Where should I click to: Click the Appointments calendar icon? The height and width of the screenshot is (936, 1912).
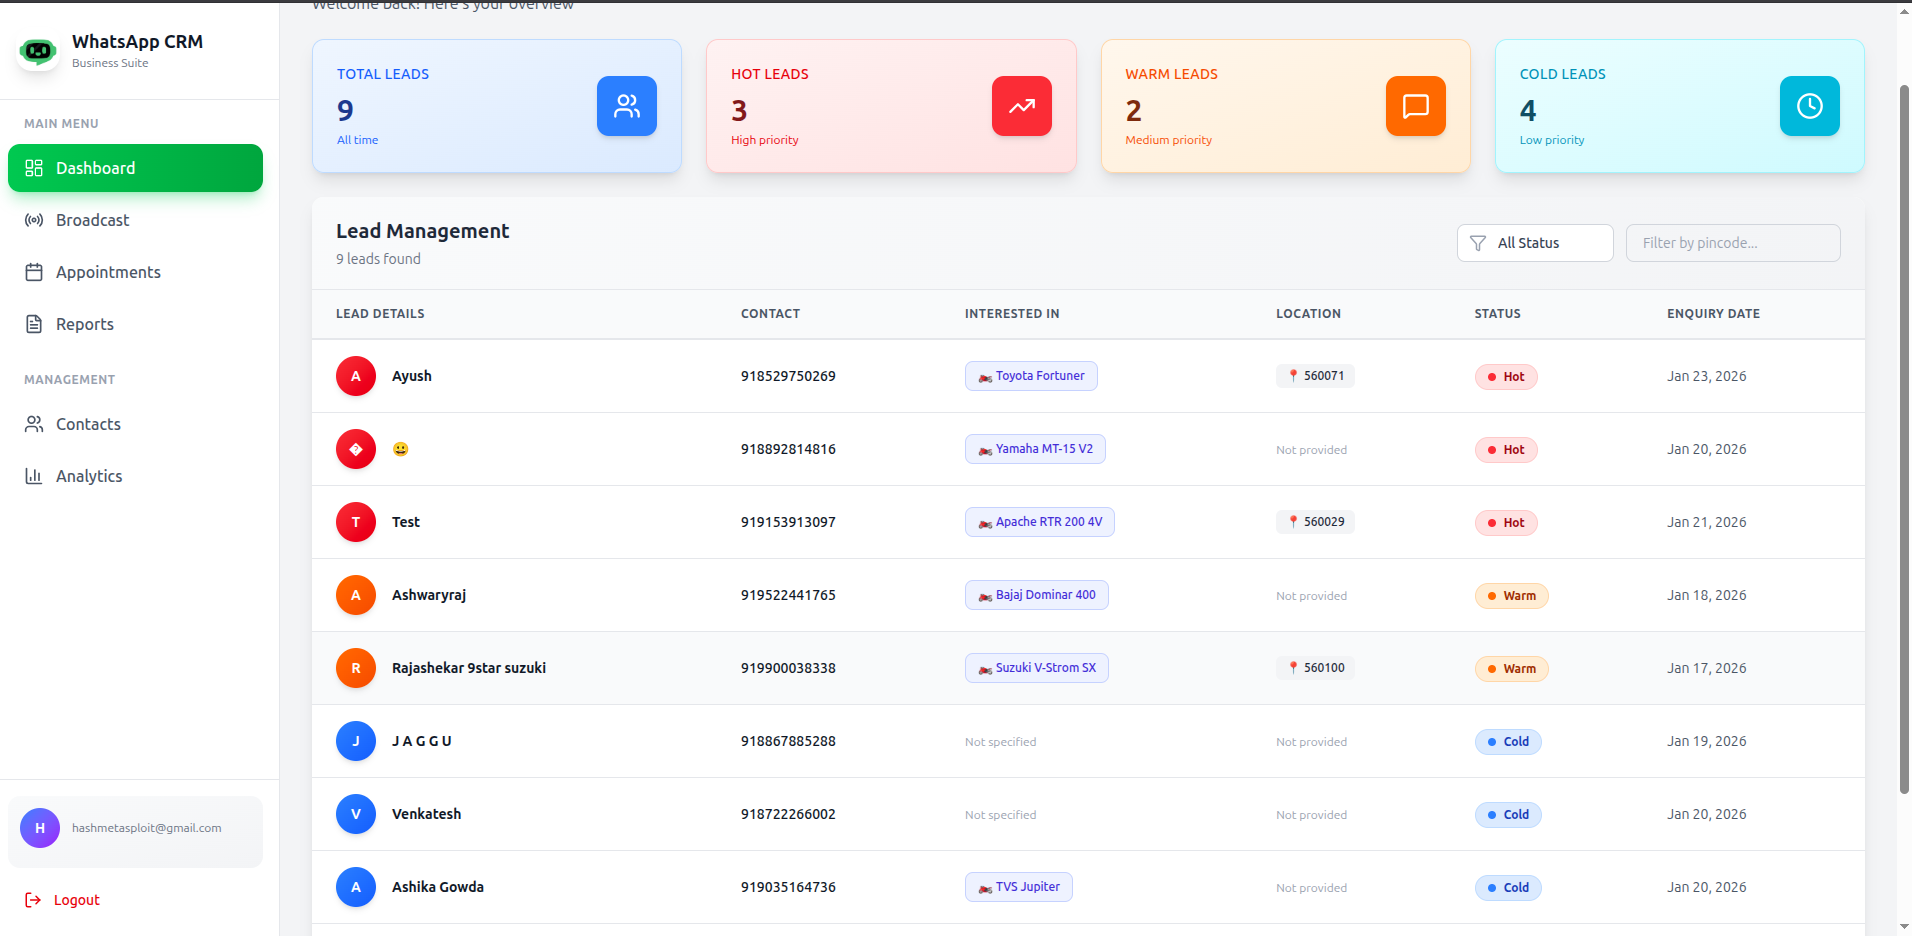point(34,272)
